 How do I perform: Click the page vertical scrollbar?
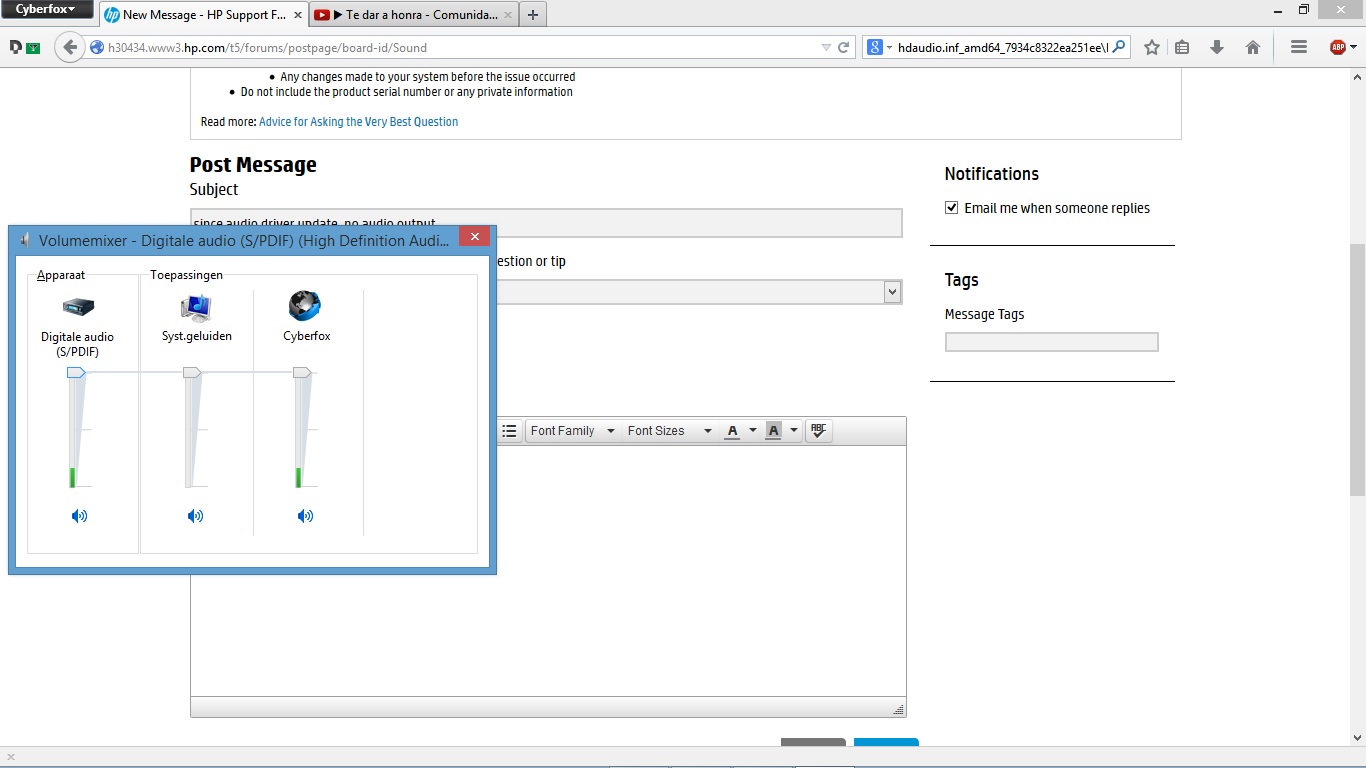click(1357, 370)
